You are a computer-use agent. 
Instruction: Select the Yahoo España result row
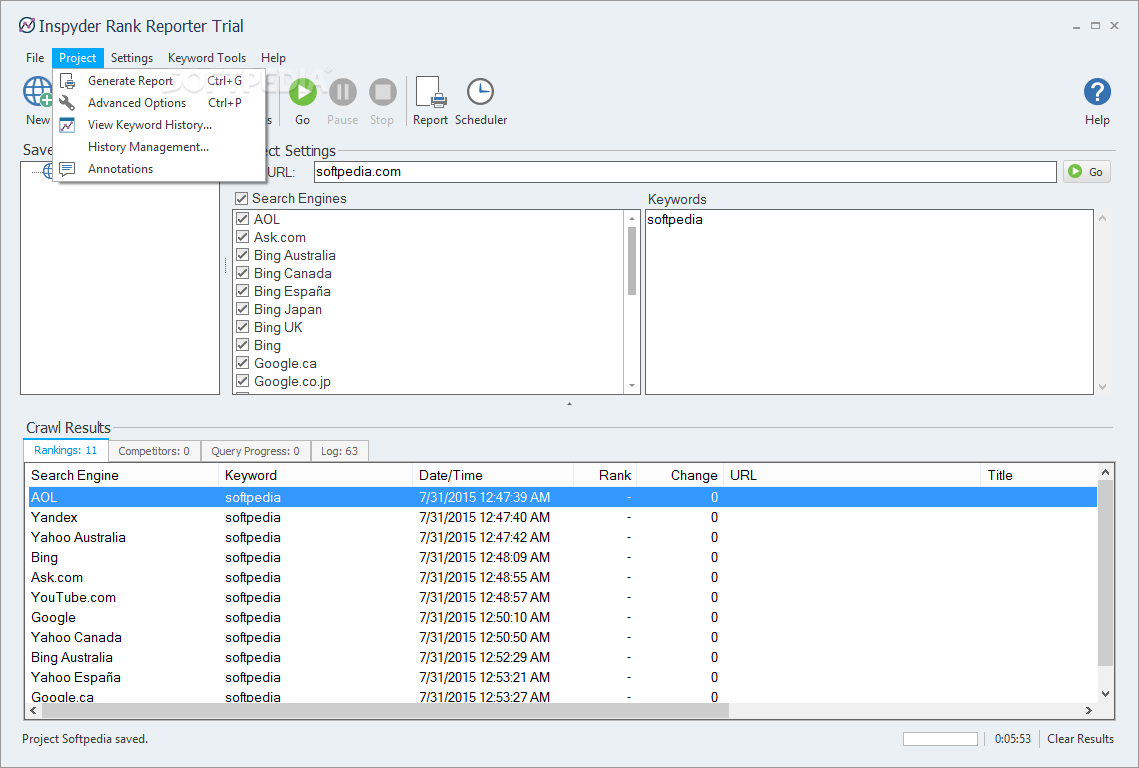point(562,677)
